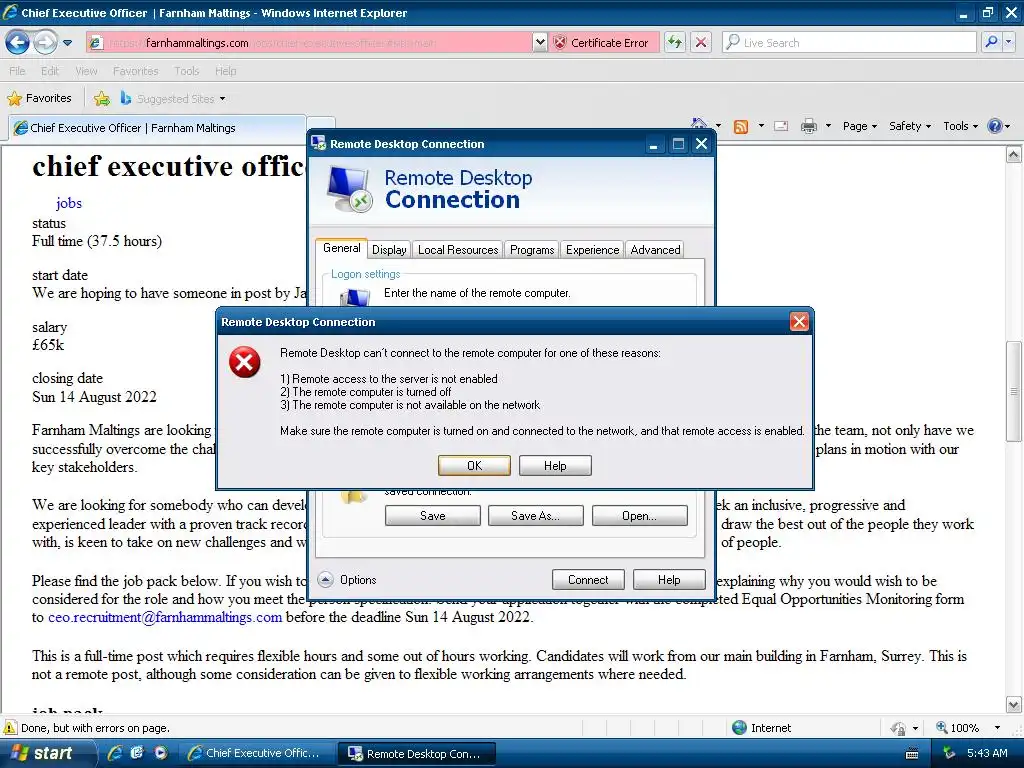The width and height of the screenshot is (1024, 768).
Task: Click Remote Desktop Con... taskbar button
Action: tap(417, 754)
